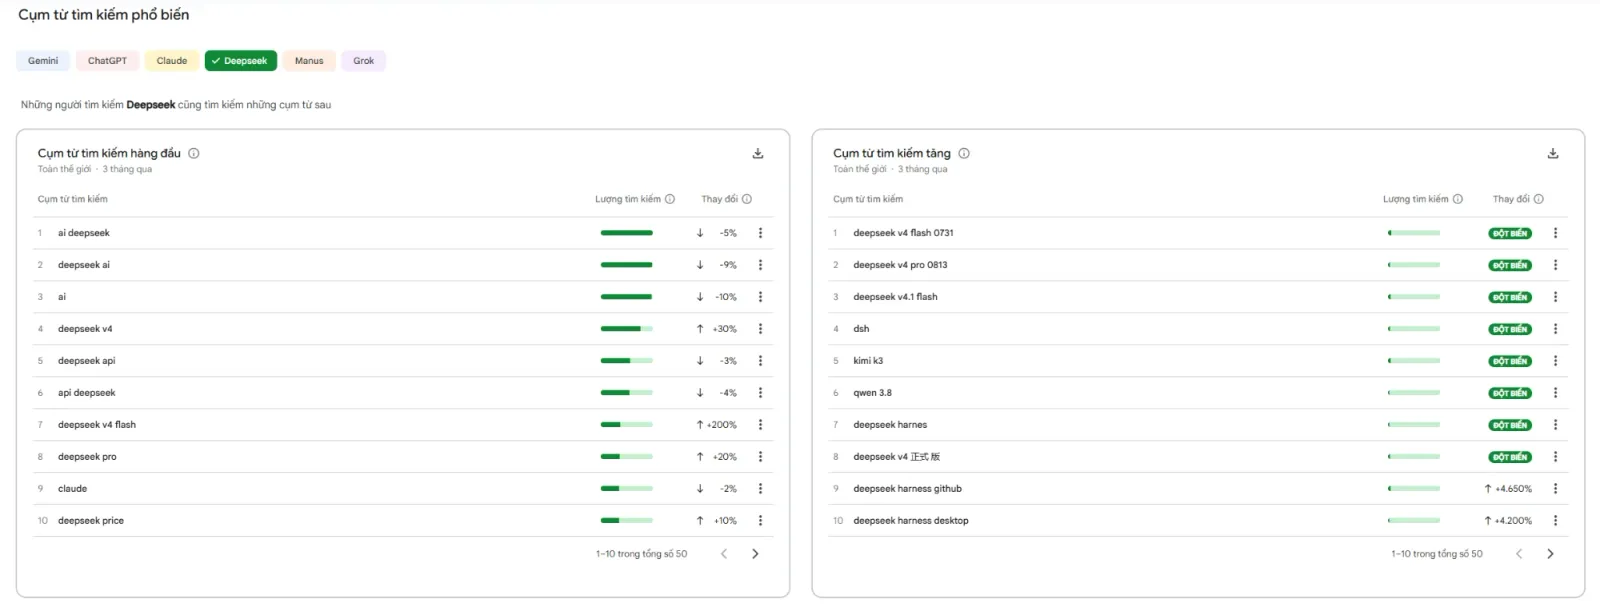The width and height of the screenshot is (1600, 615).
Task: Open options menu for 'deepseek v4 flash' row
Action: click(760, 425)
